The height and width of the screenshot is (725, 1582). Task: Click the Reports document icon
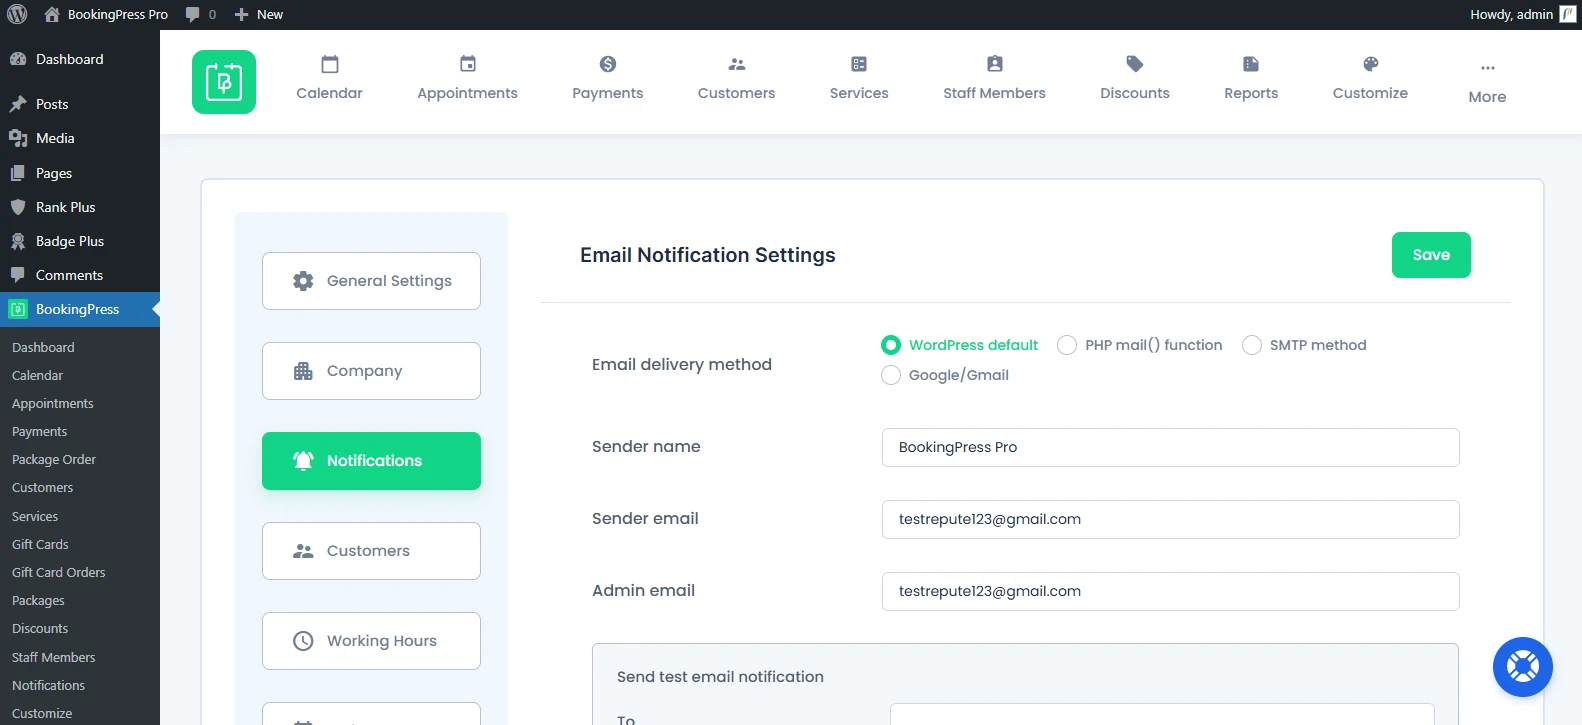click(1251, 64)
